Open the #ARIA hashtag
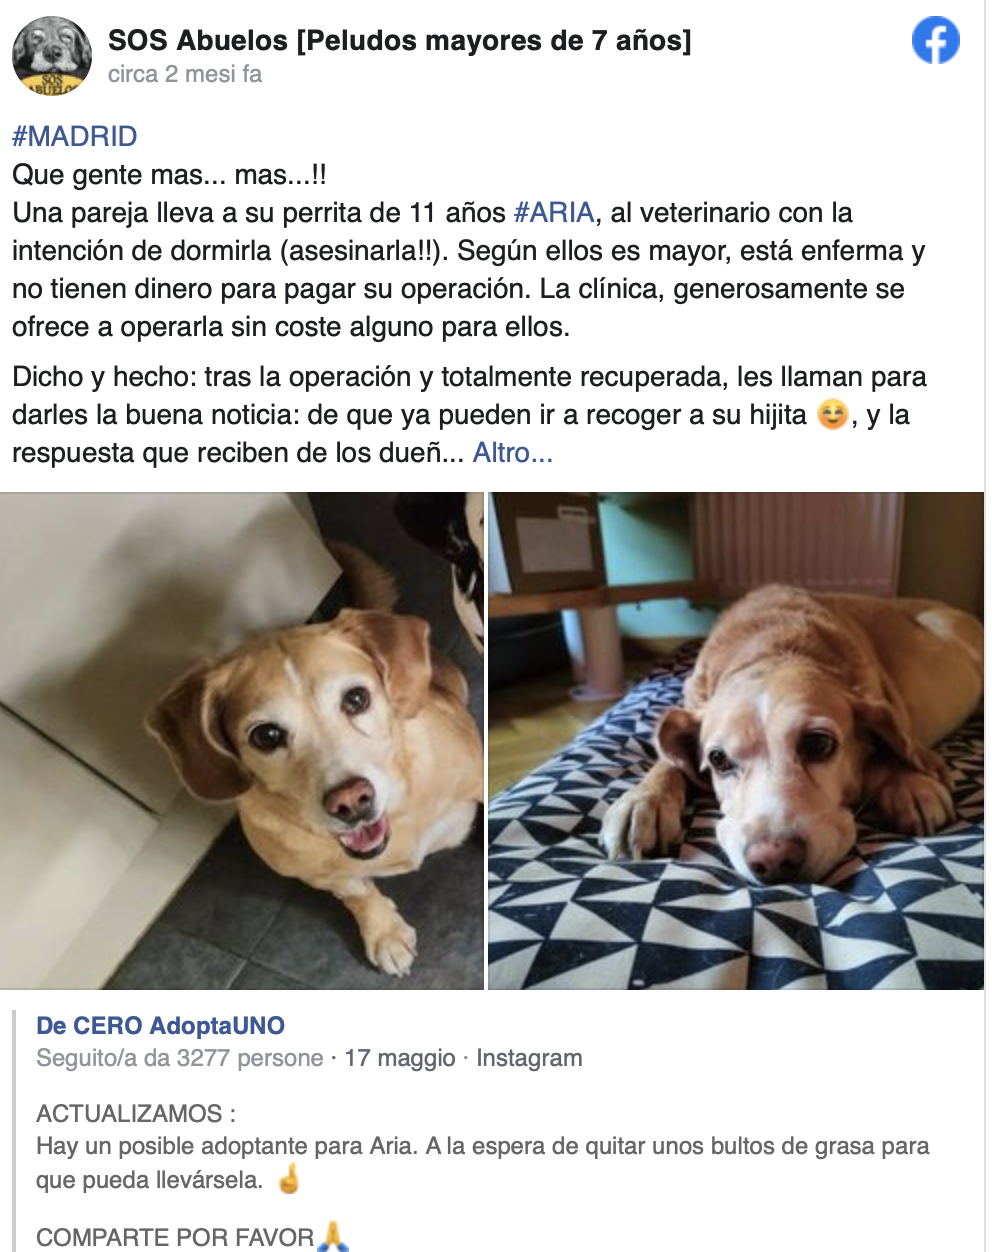This screenshot has height=1252, width=992. (x=554, y=212)
